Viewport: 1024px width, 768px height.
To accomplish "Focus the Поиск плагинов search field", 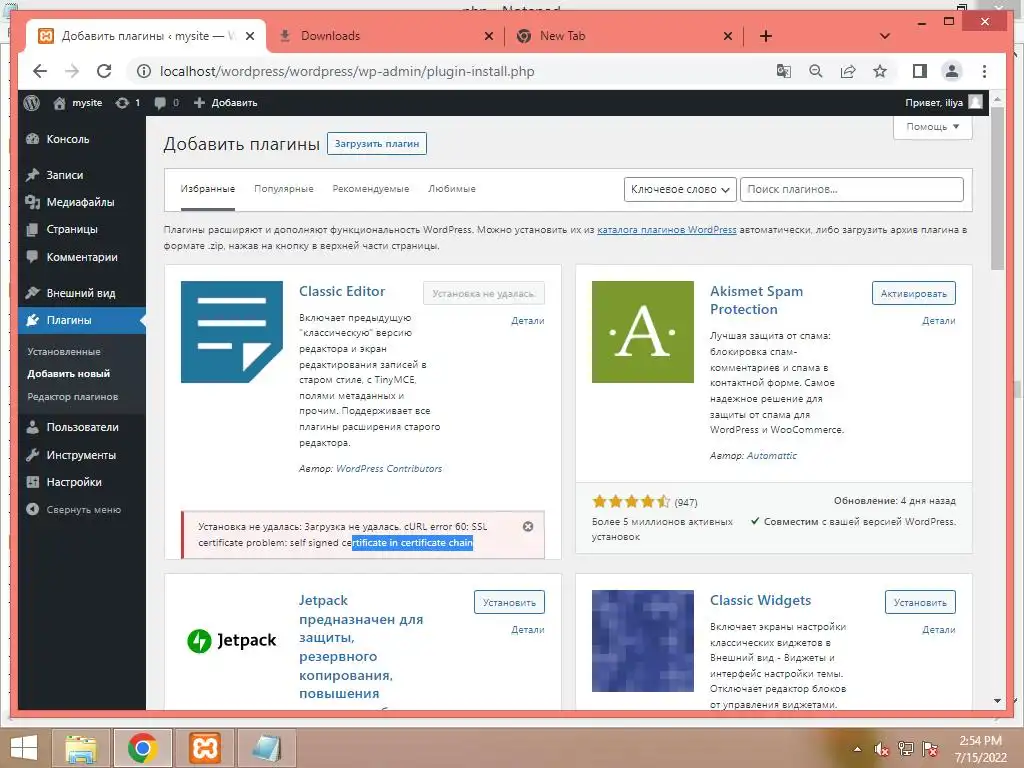I will click(852, 189).
